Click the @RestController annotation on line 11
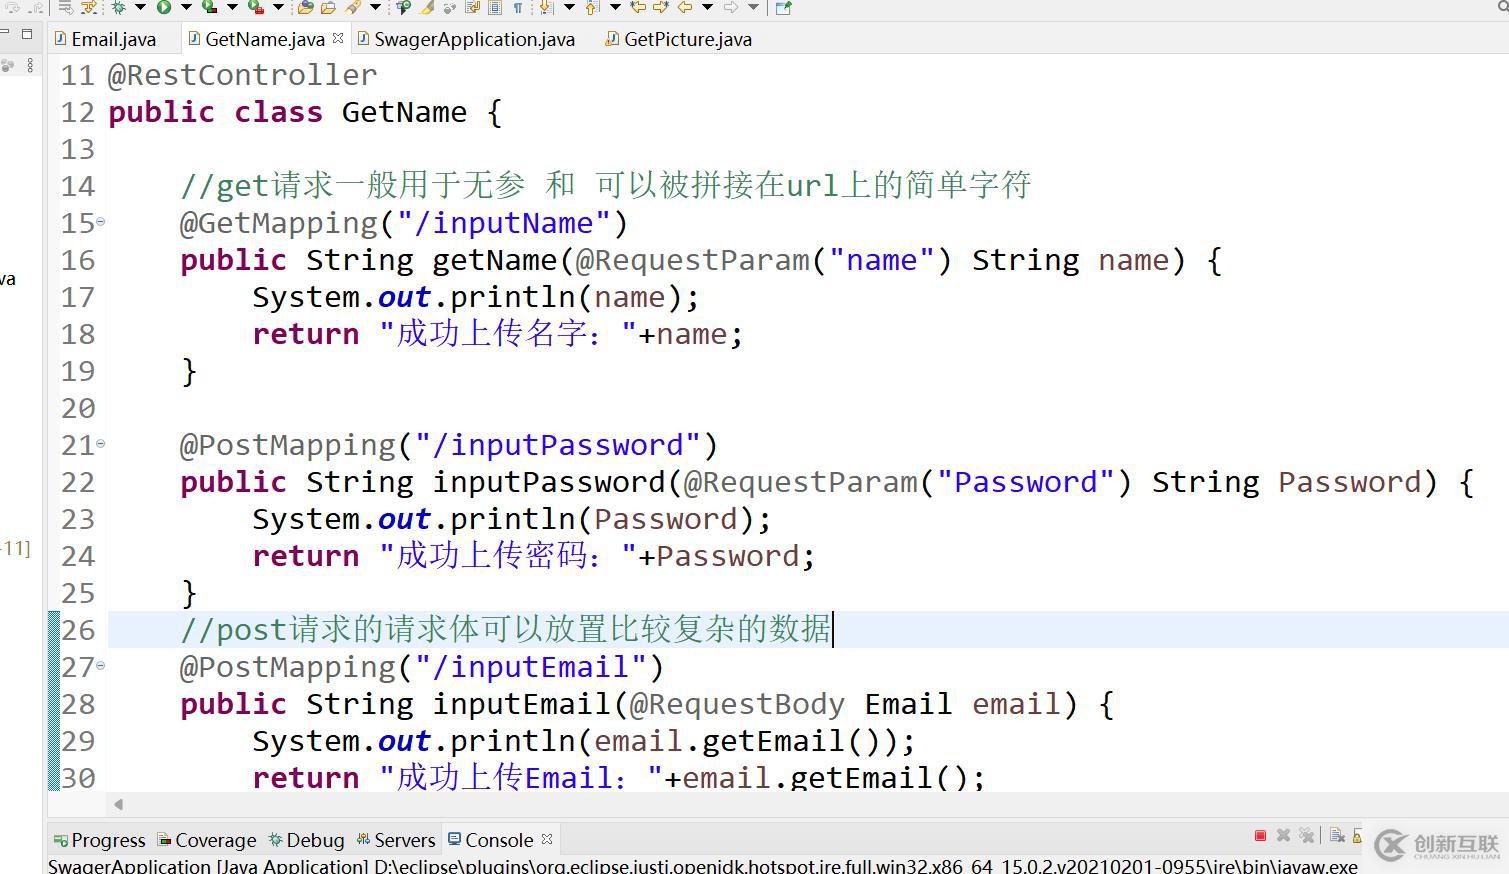The height and width of the screenshot is (874, 1509). pos(242,75)
